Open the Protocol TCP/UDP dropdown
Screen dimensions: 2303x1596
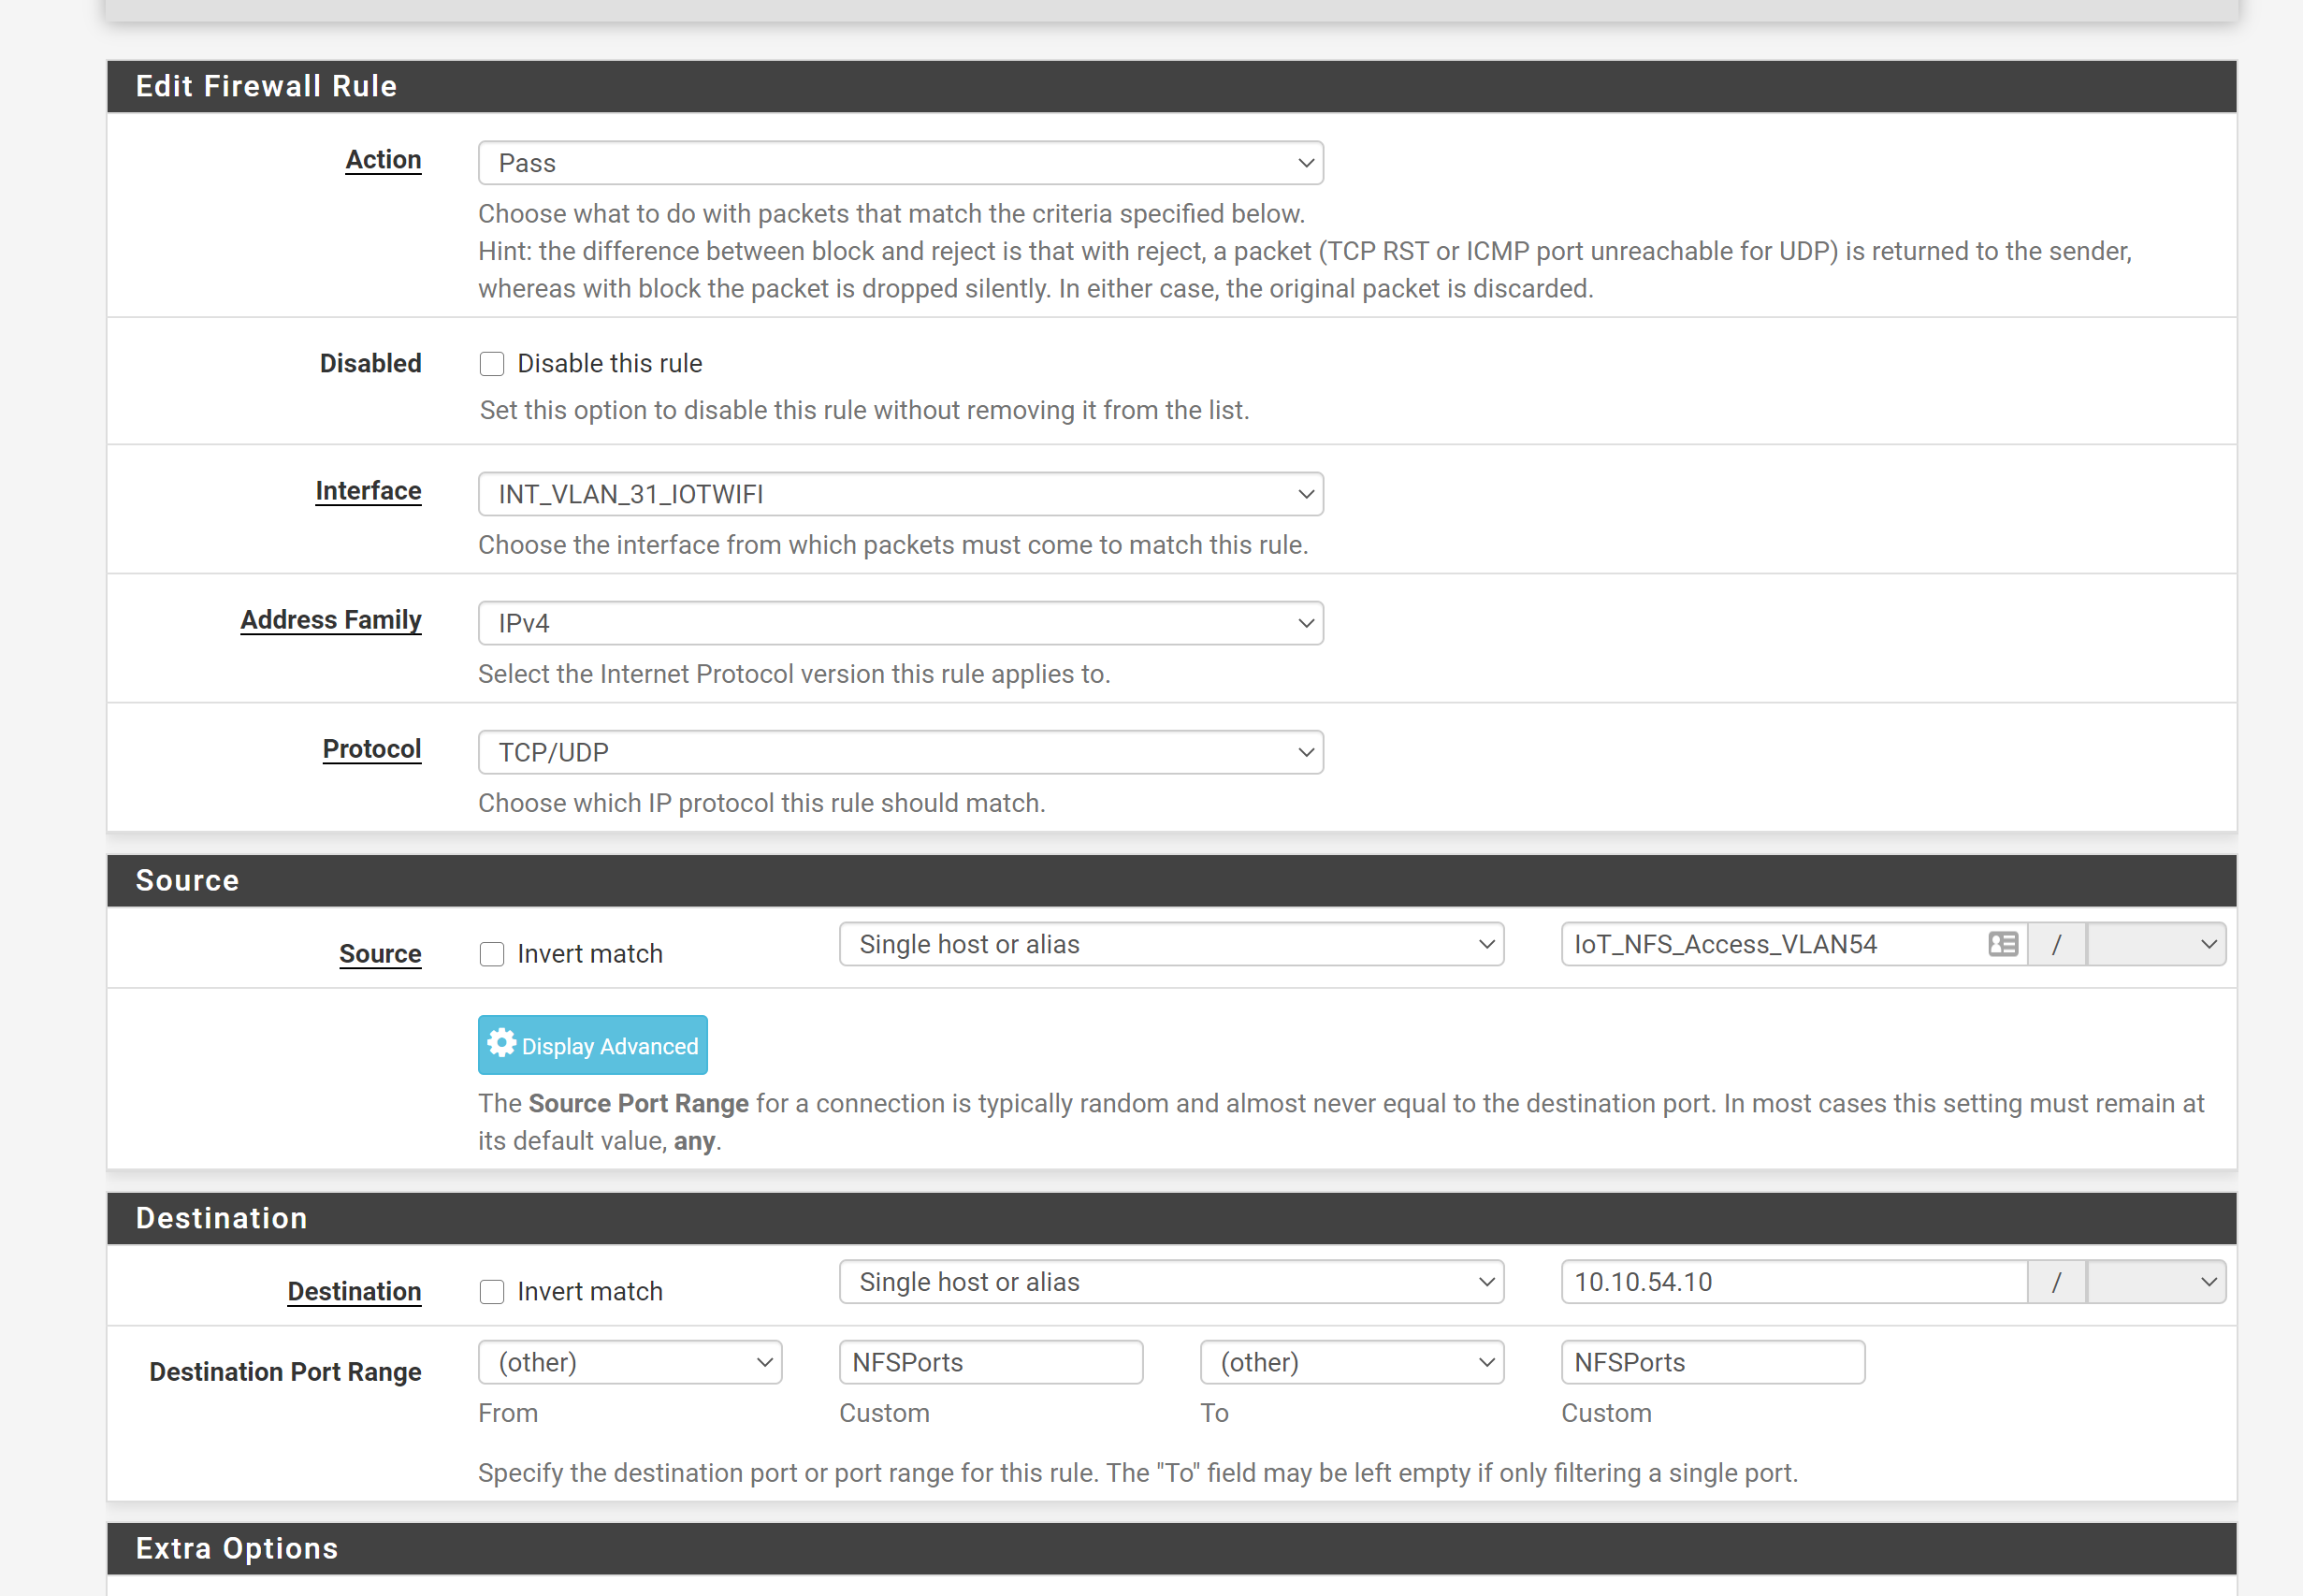coord(900,752)
